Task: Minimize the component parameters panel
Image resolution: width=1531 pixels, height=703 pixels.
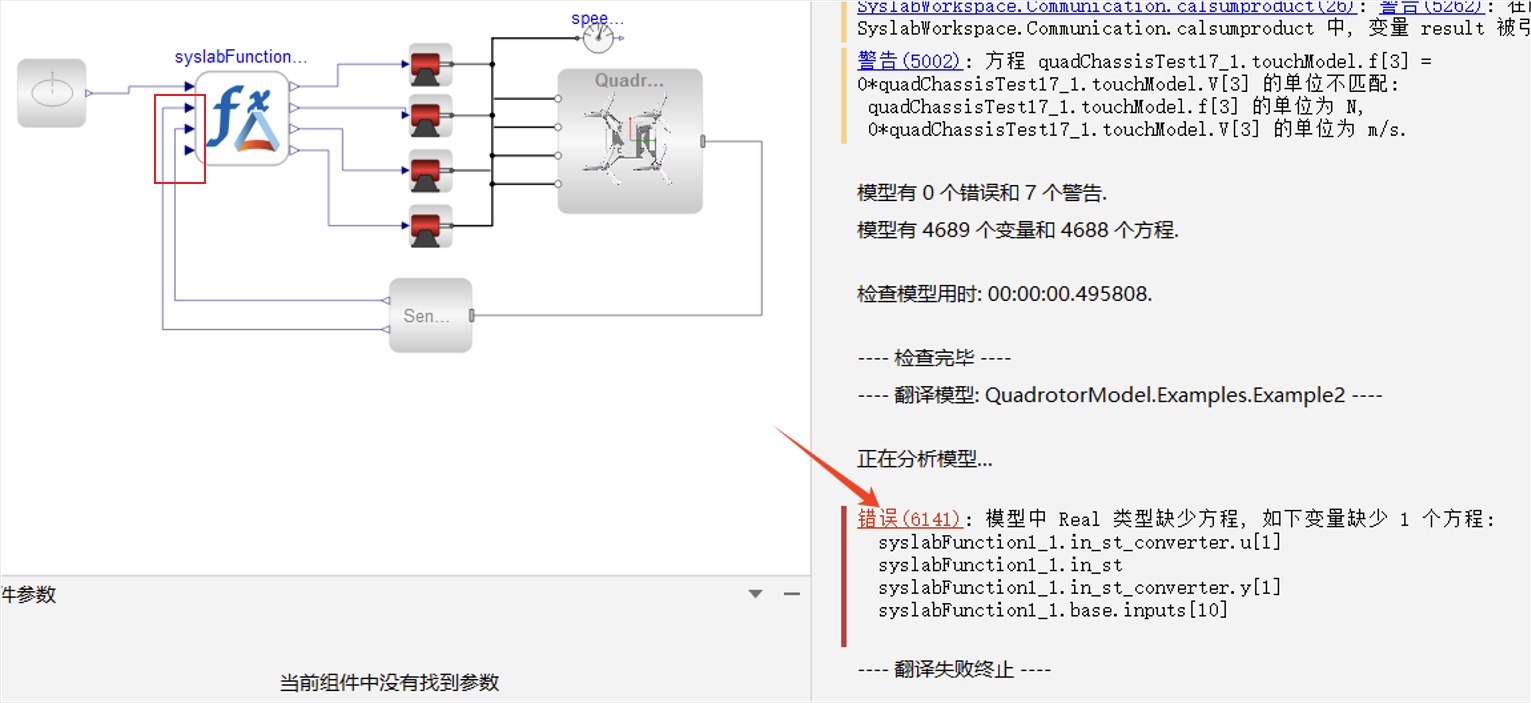Action: pos(792,594)
